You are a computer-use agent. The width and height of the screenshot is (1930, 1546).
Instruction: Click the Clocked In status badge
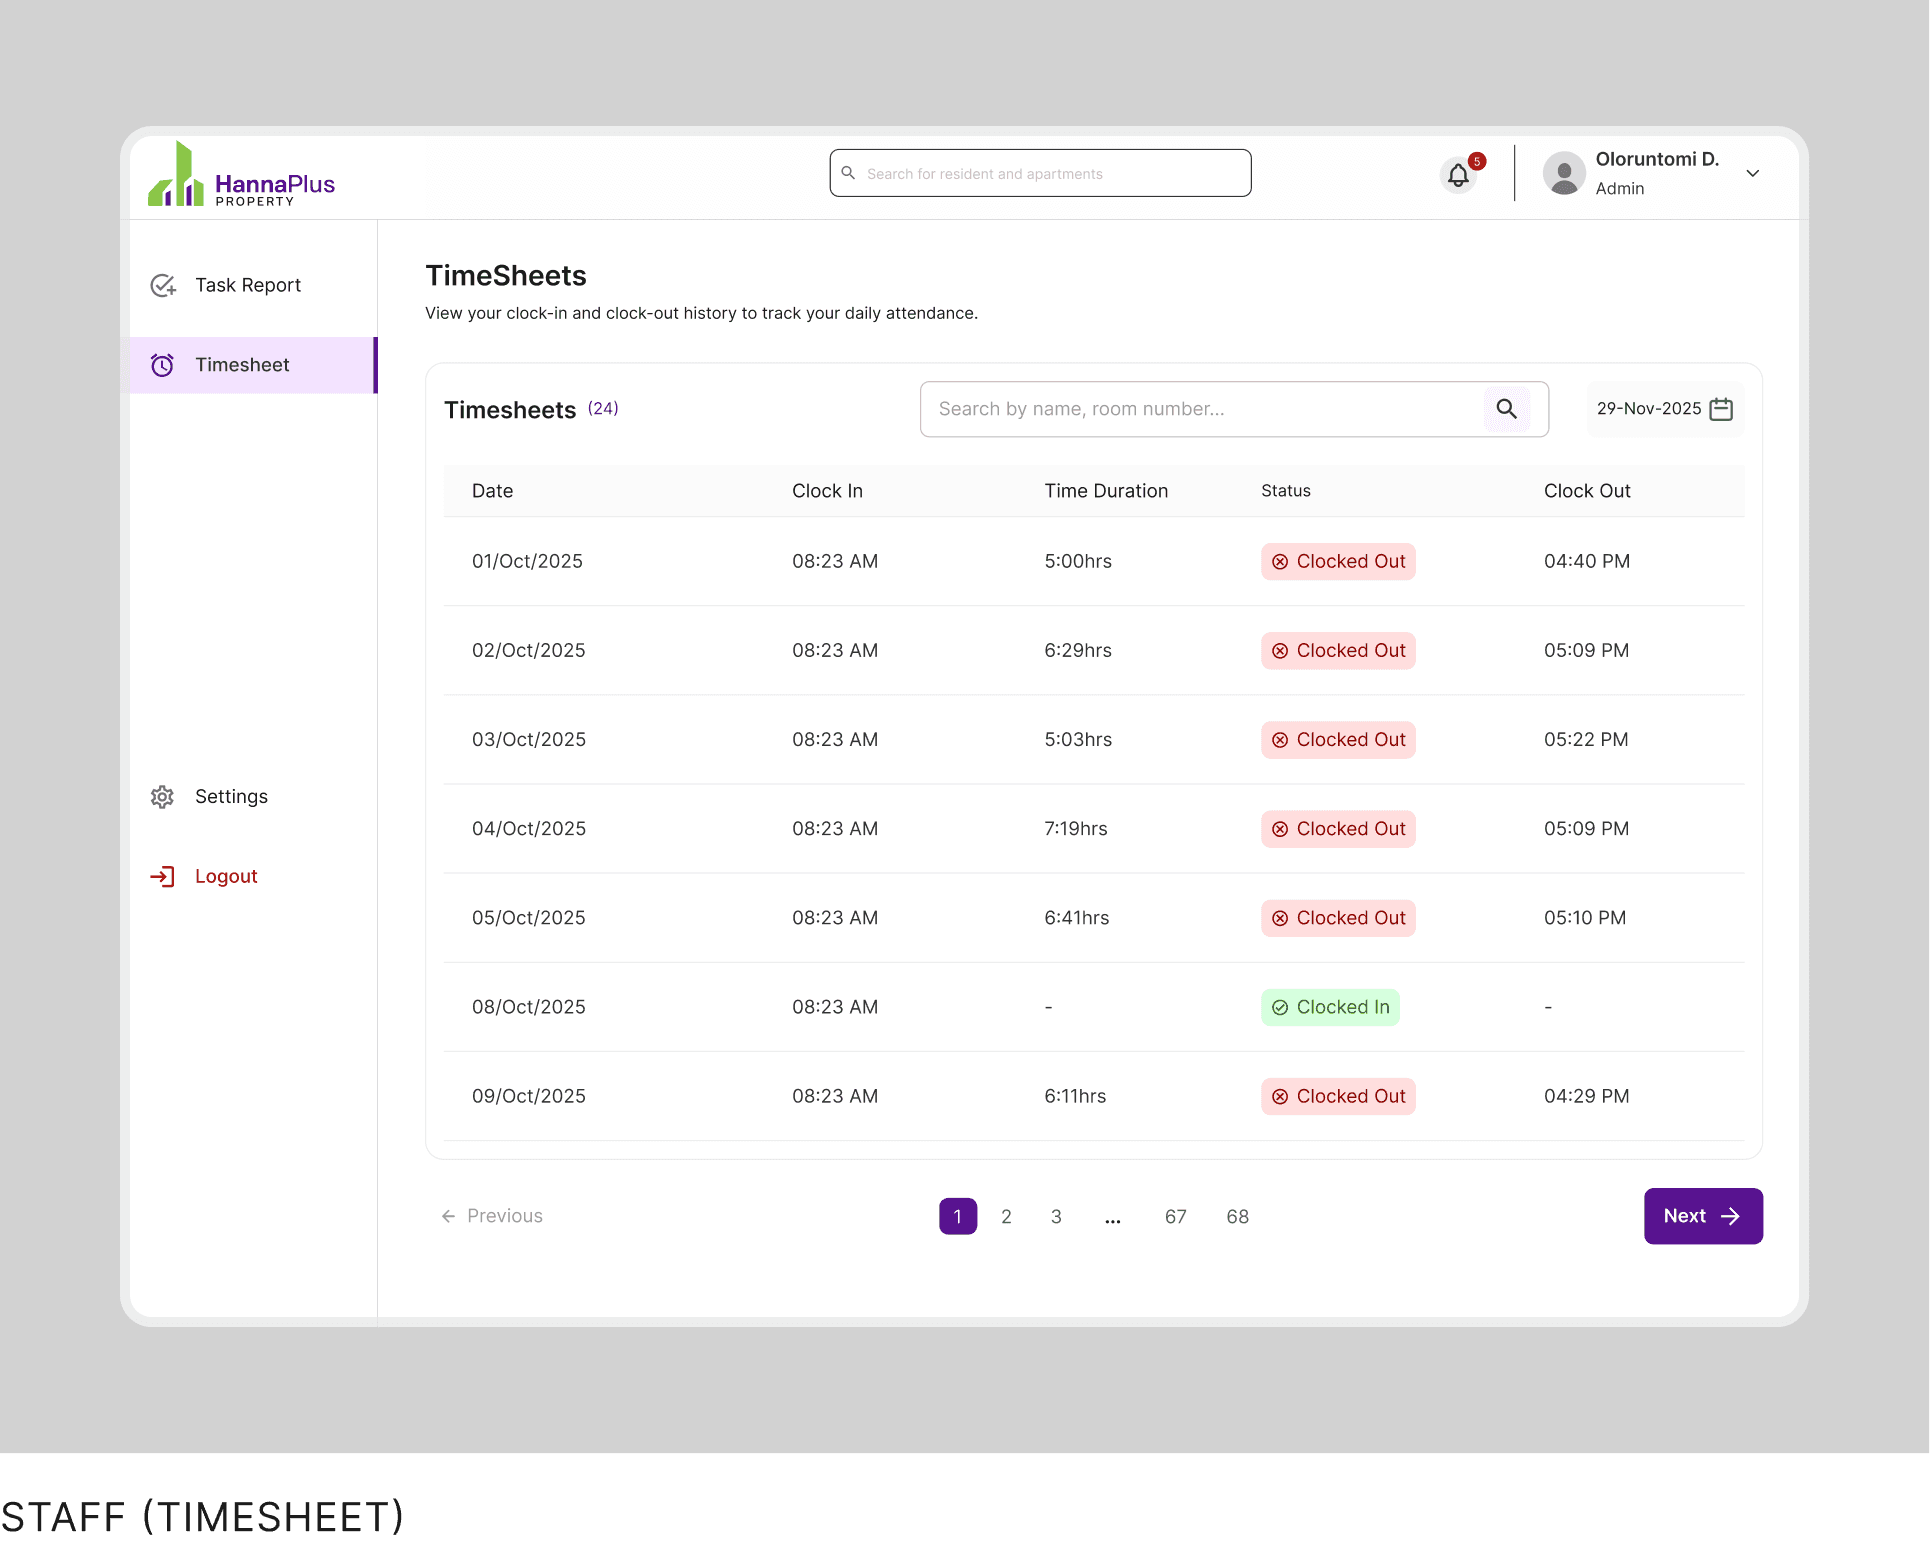click(x=1330, y=1007)
